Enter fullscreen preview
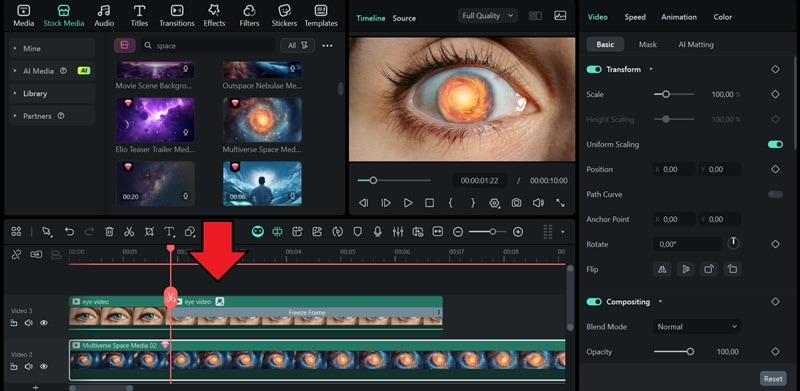Image resolution: width=800 pixels, height=391 pixels. pos(560,203)
